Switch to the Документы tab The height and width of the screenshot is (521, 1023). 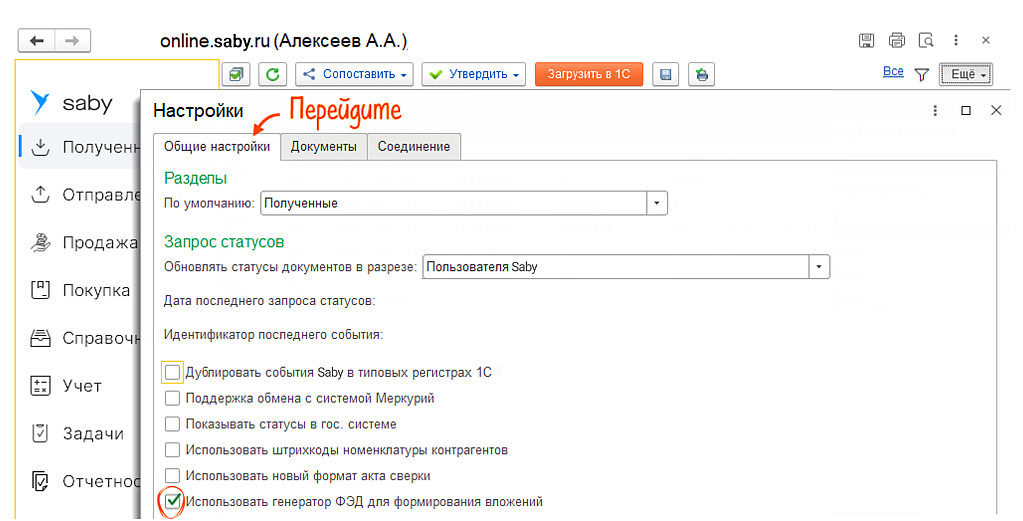coord(323,147)
